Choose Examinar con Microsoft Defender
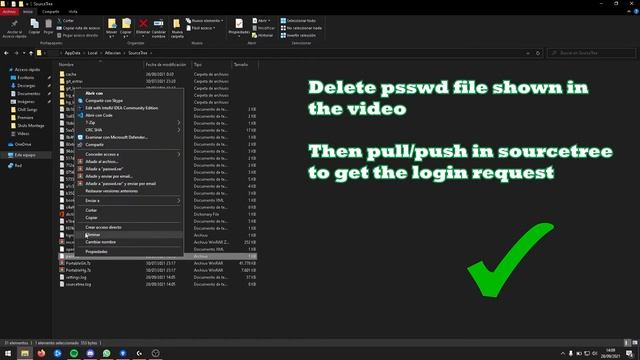 116,137
